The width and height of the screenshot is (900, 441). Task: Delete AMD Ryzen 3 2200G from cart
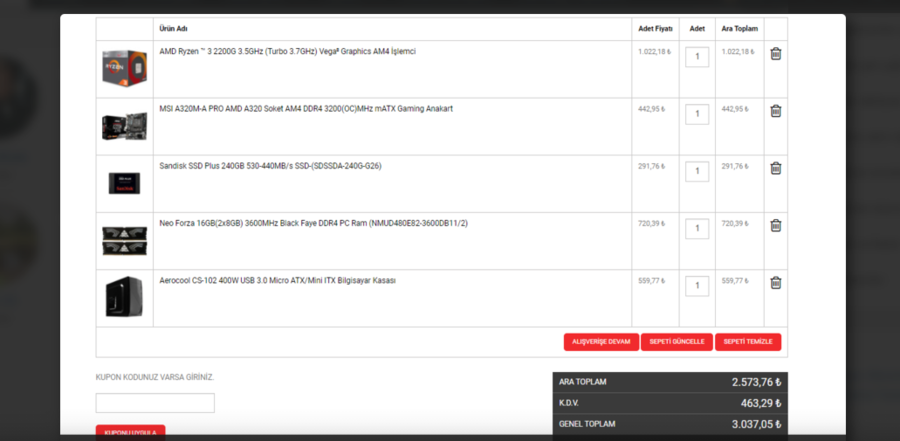(x=775, y=54)
